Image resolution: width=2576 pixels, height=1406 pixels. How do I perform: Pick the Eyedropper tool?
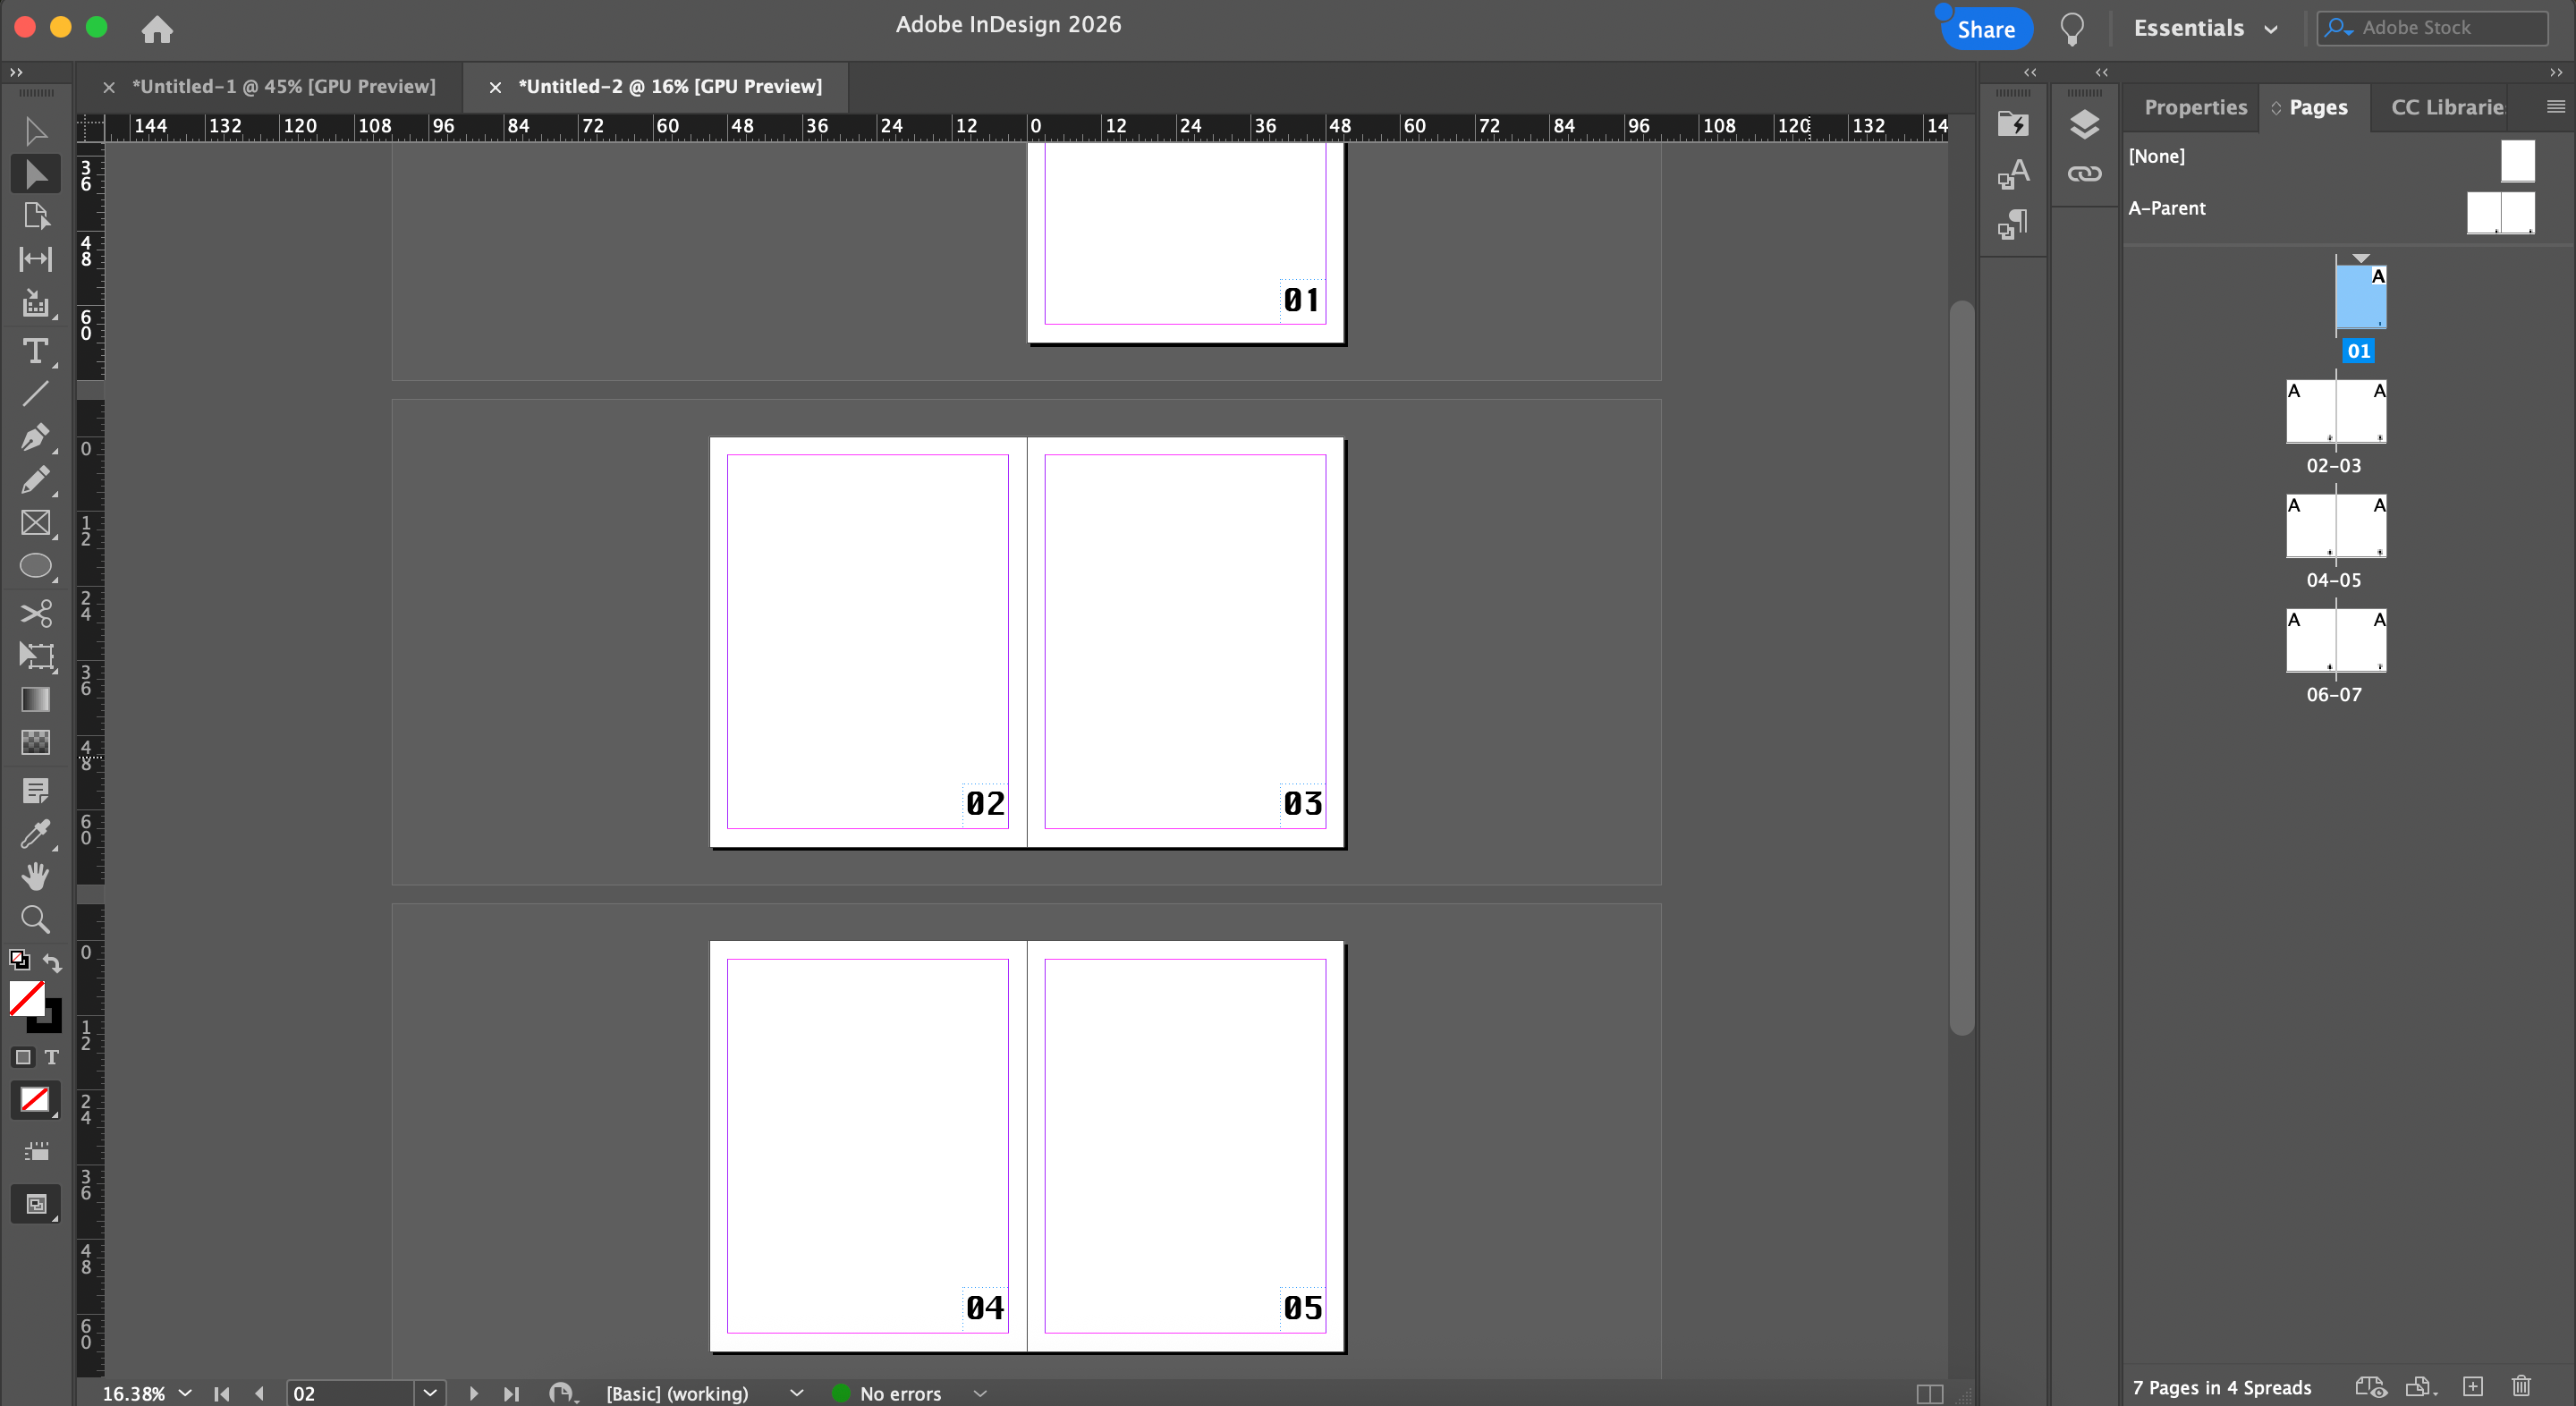[35, 833]
